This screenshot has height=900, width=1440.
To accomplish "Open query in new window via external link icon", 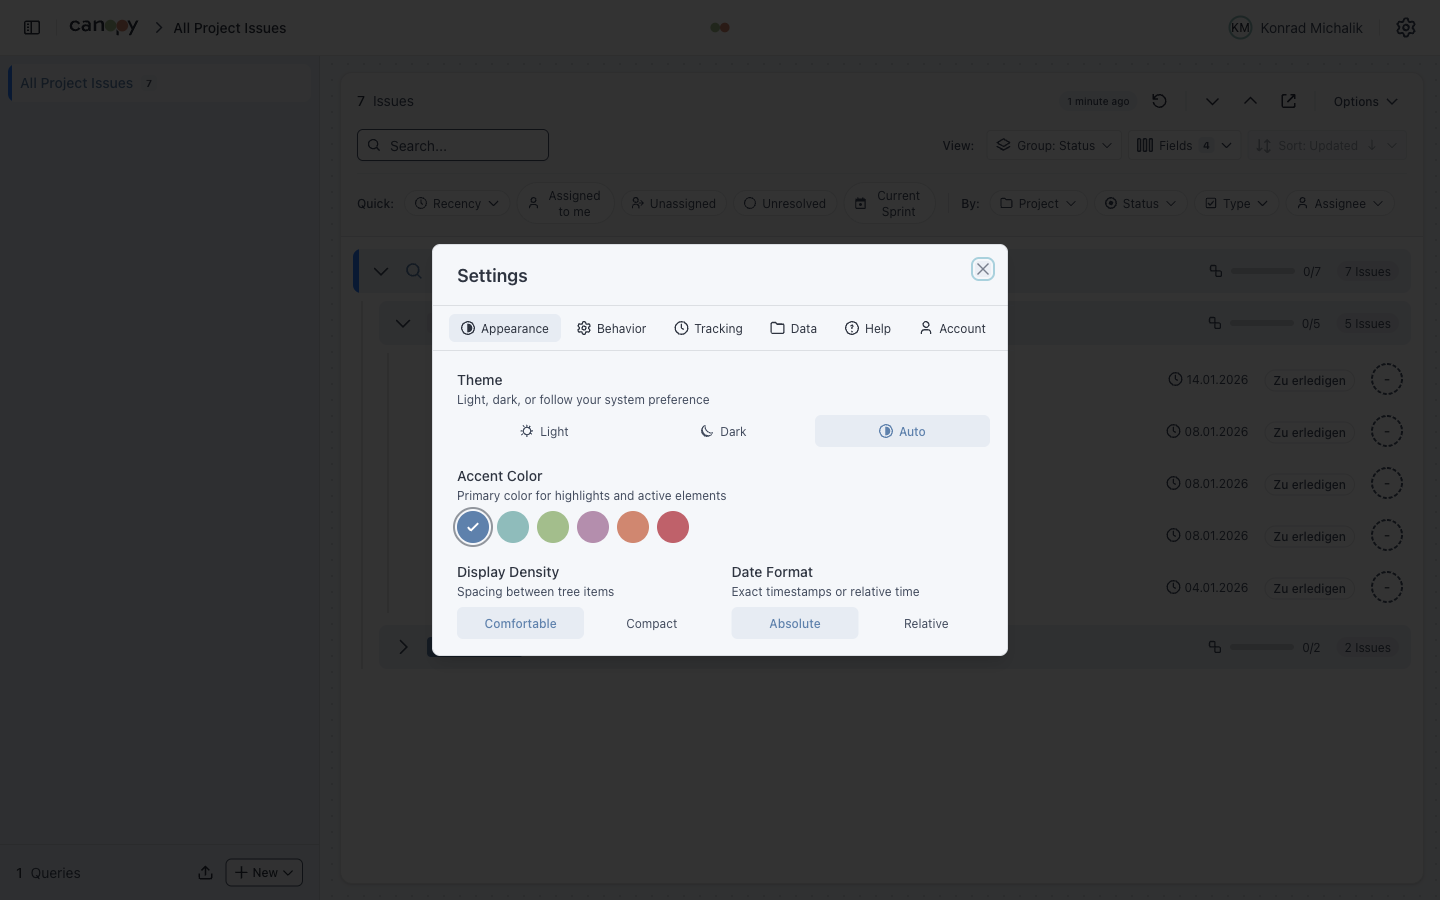I will click(x=1288, y=101).
